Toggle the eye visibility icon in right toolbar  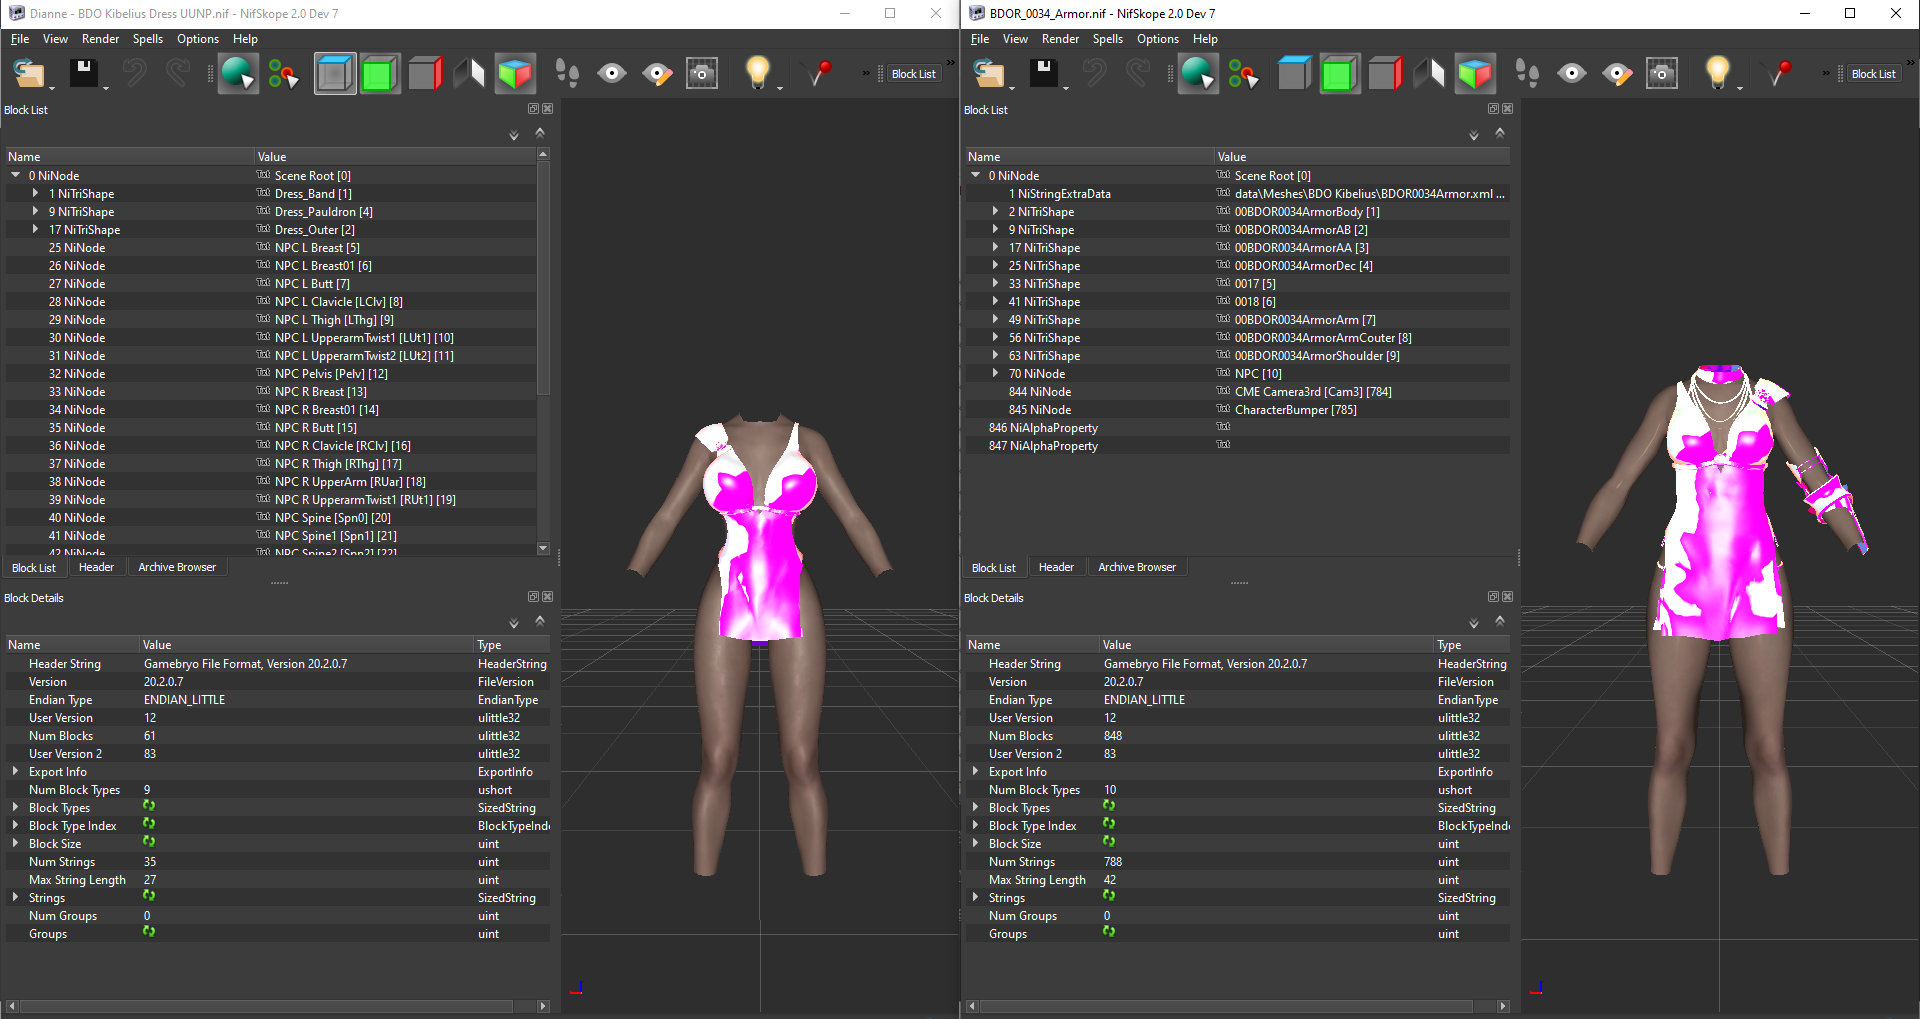[1572, 73]
